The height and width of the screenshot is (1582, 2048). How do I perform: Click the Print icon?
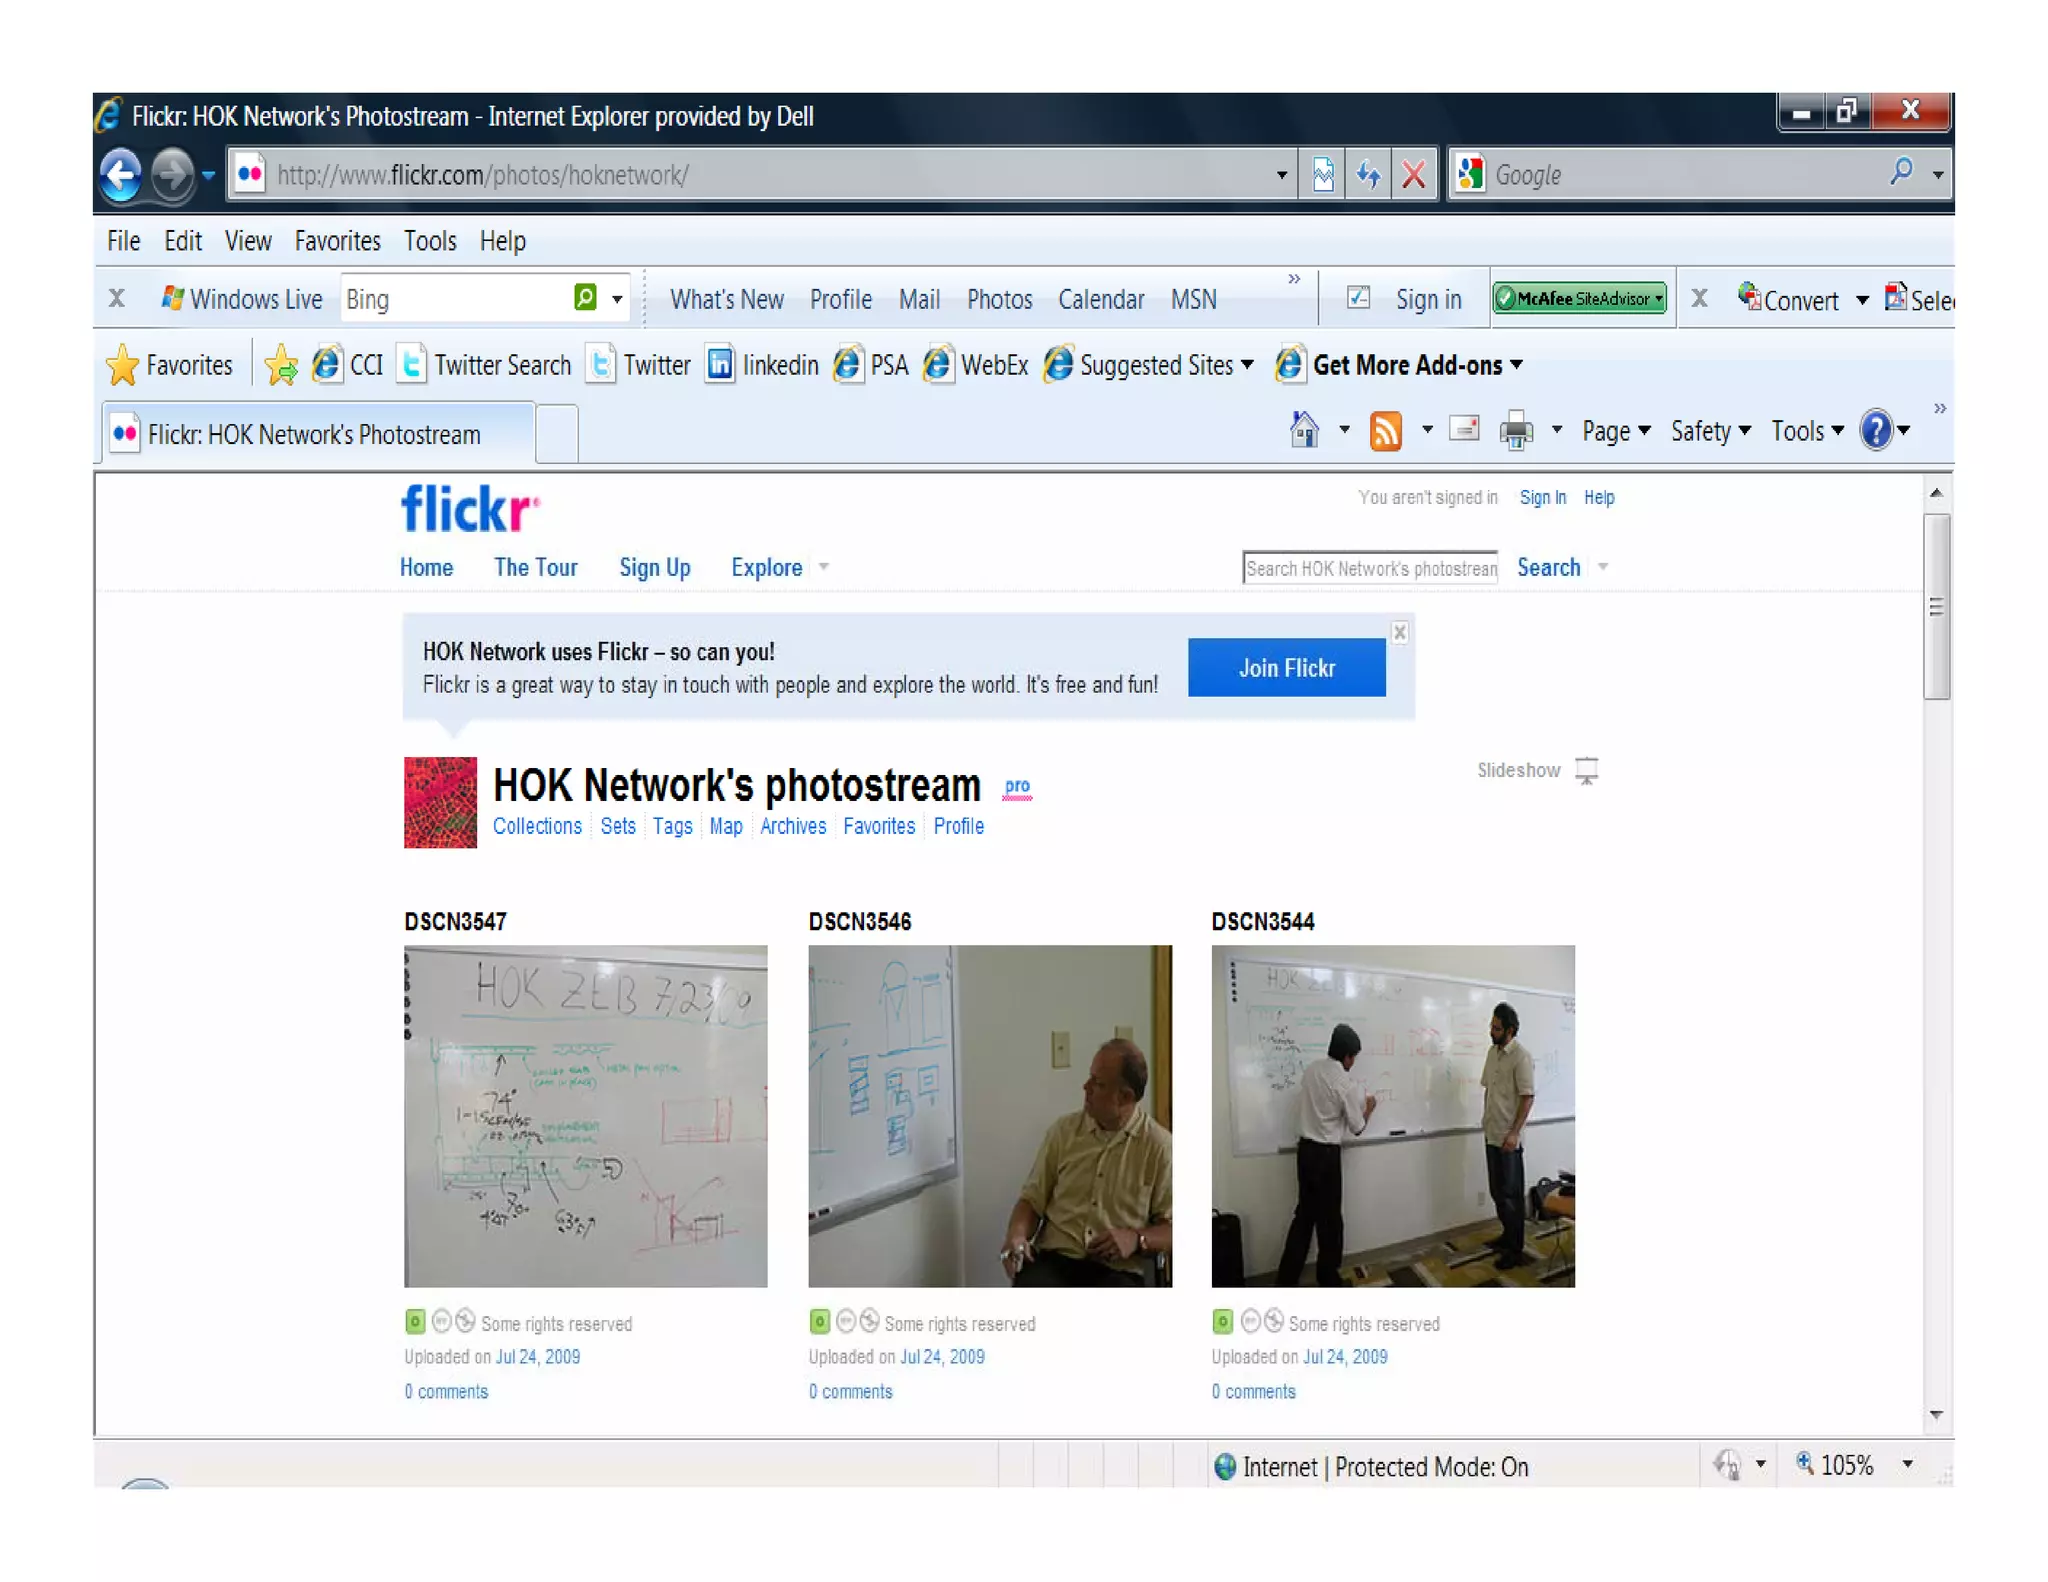pyautogui.click(x=1516, y=431)
